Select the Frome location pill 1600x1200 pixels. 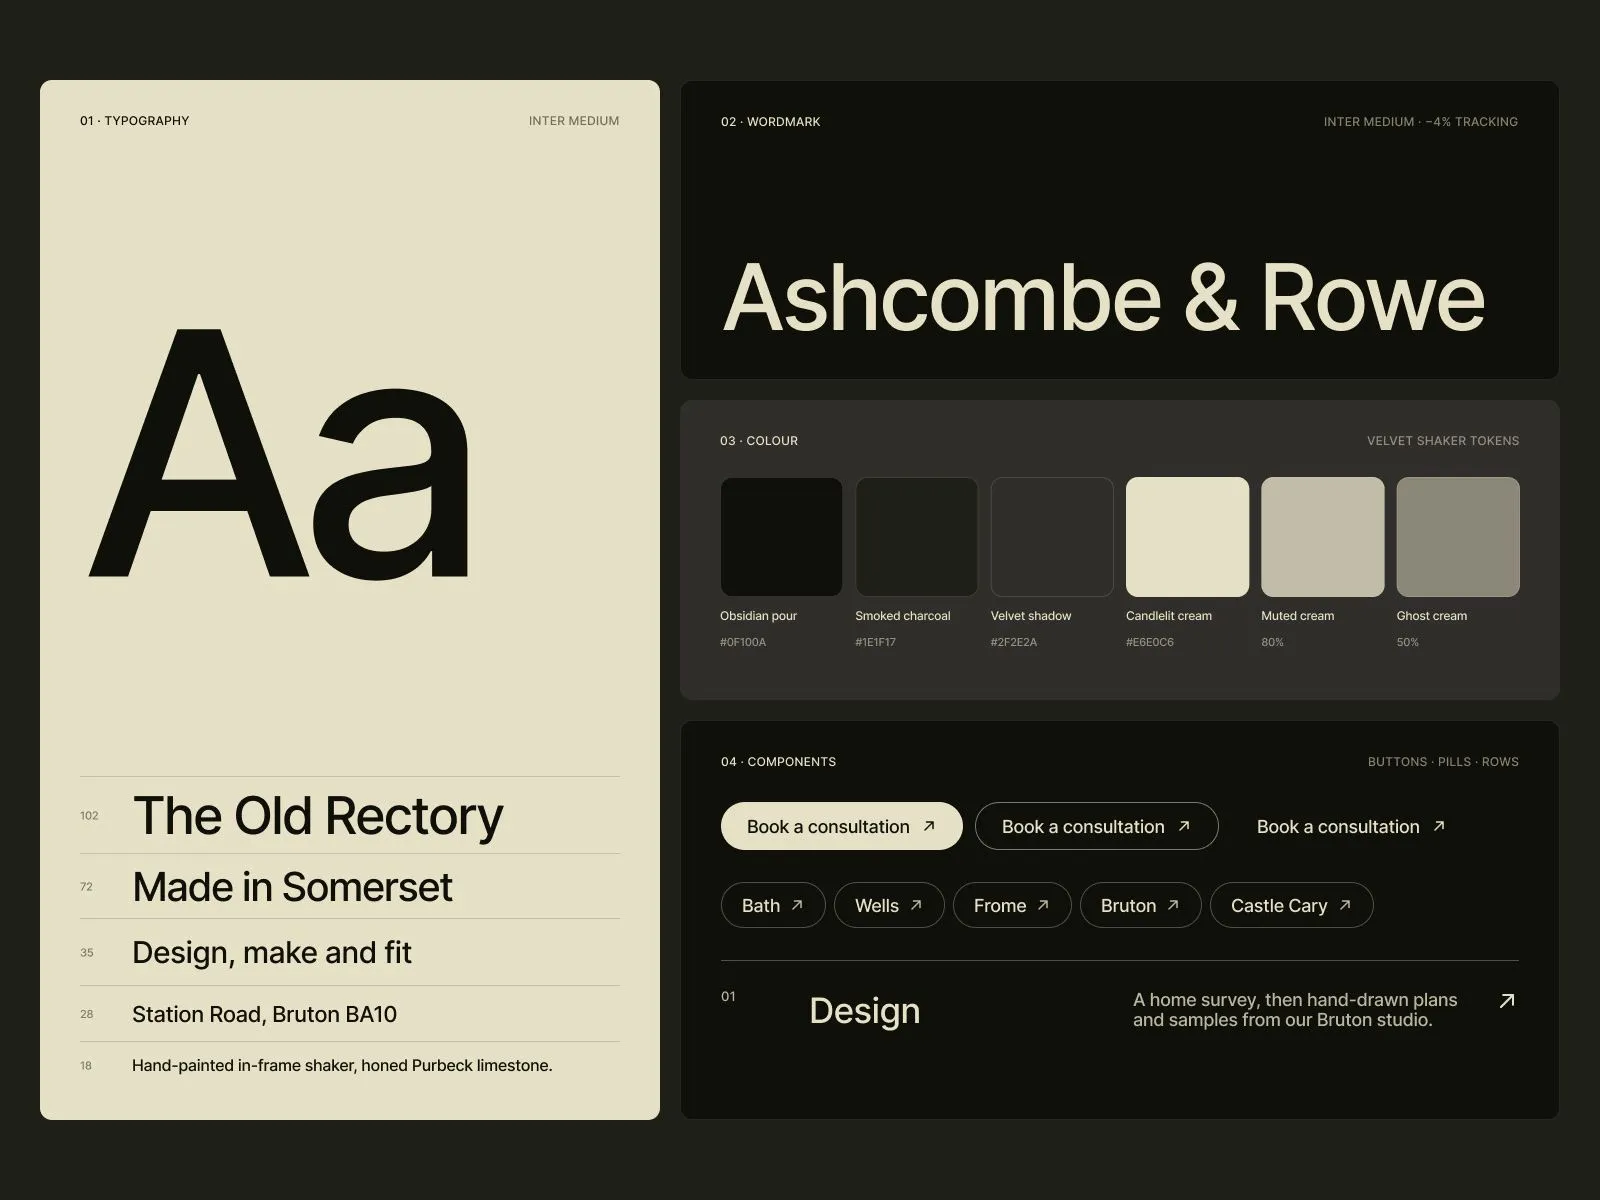point(1012,905)
